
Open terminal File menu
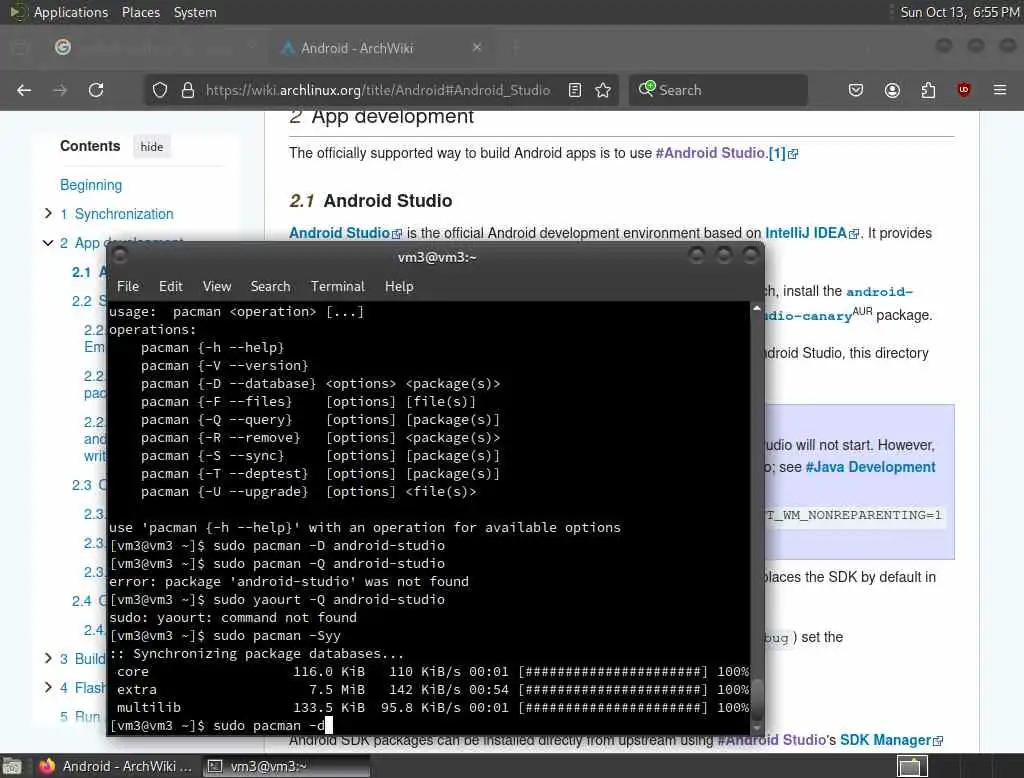[x=128, y=286]
